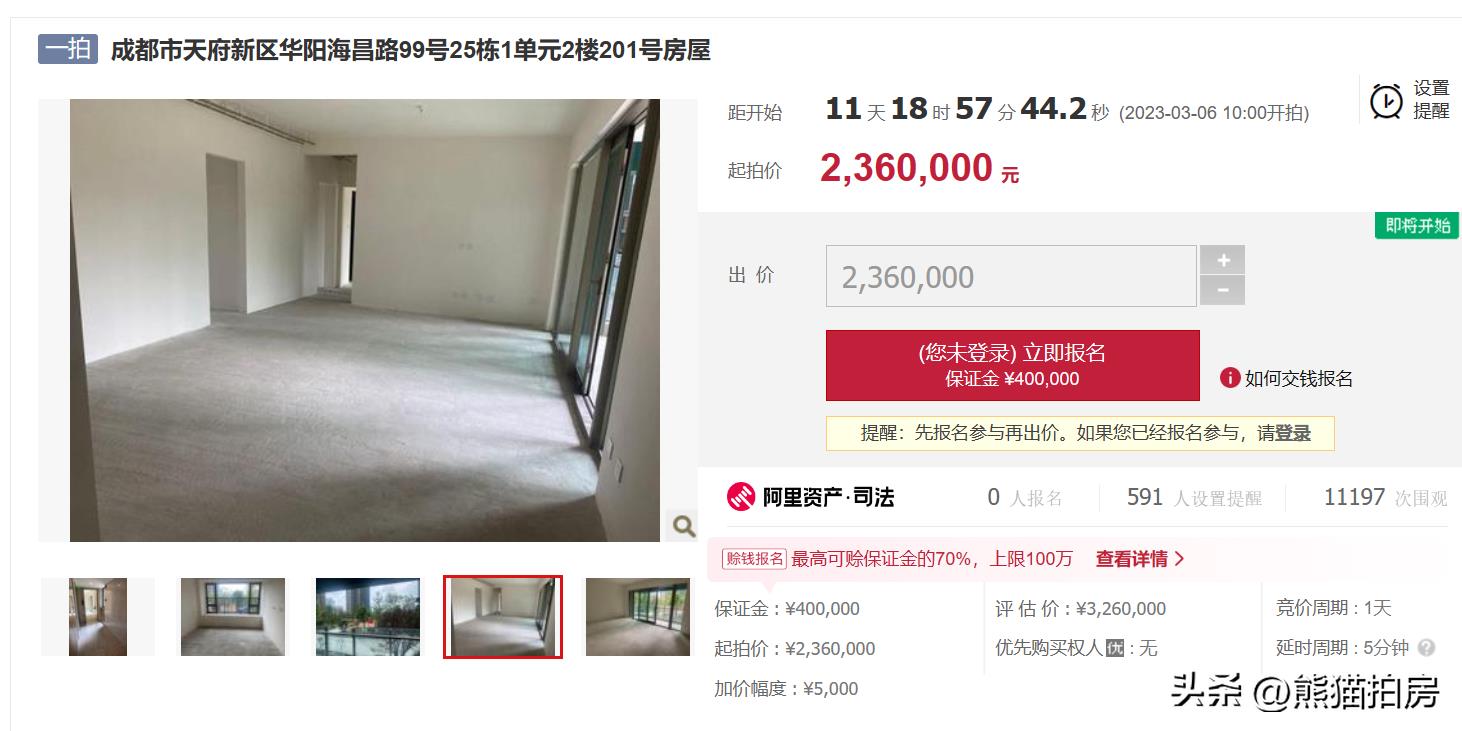Click the alarm clock reminder icon
1462x731 pixels.
pyautogui.click(x=1386, y=100)
